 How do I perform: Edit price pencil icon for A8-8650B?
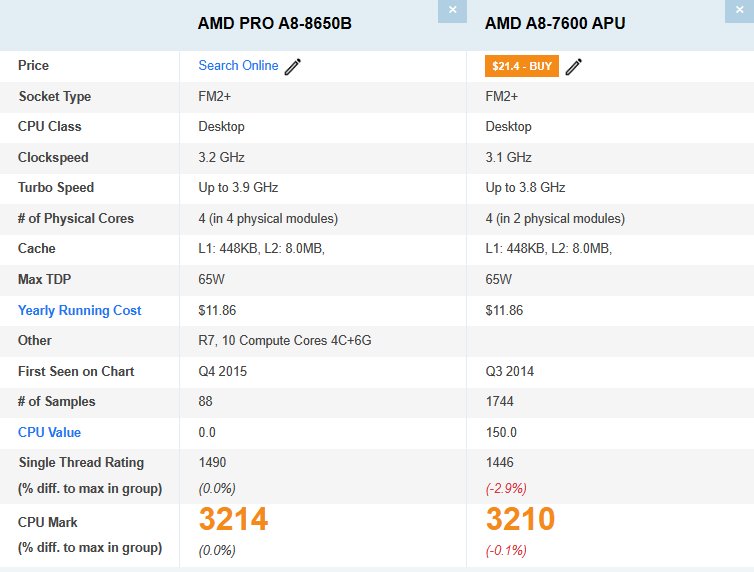point(292,67)
